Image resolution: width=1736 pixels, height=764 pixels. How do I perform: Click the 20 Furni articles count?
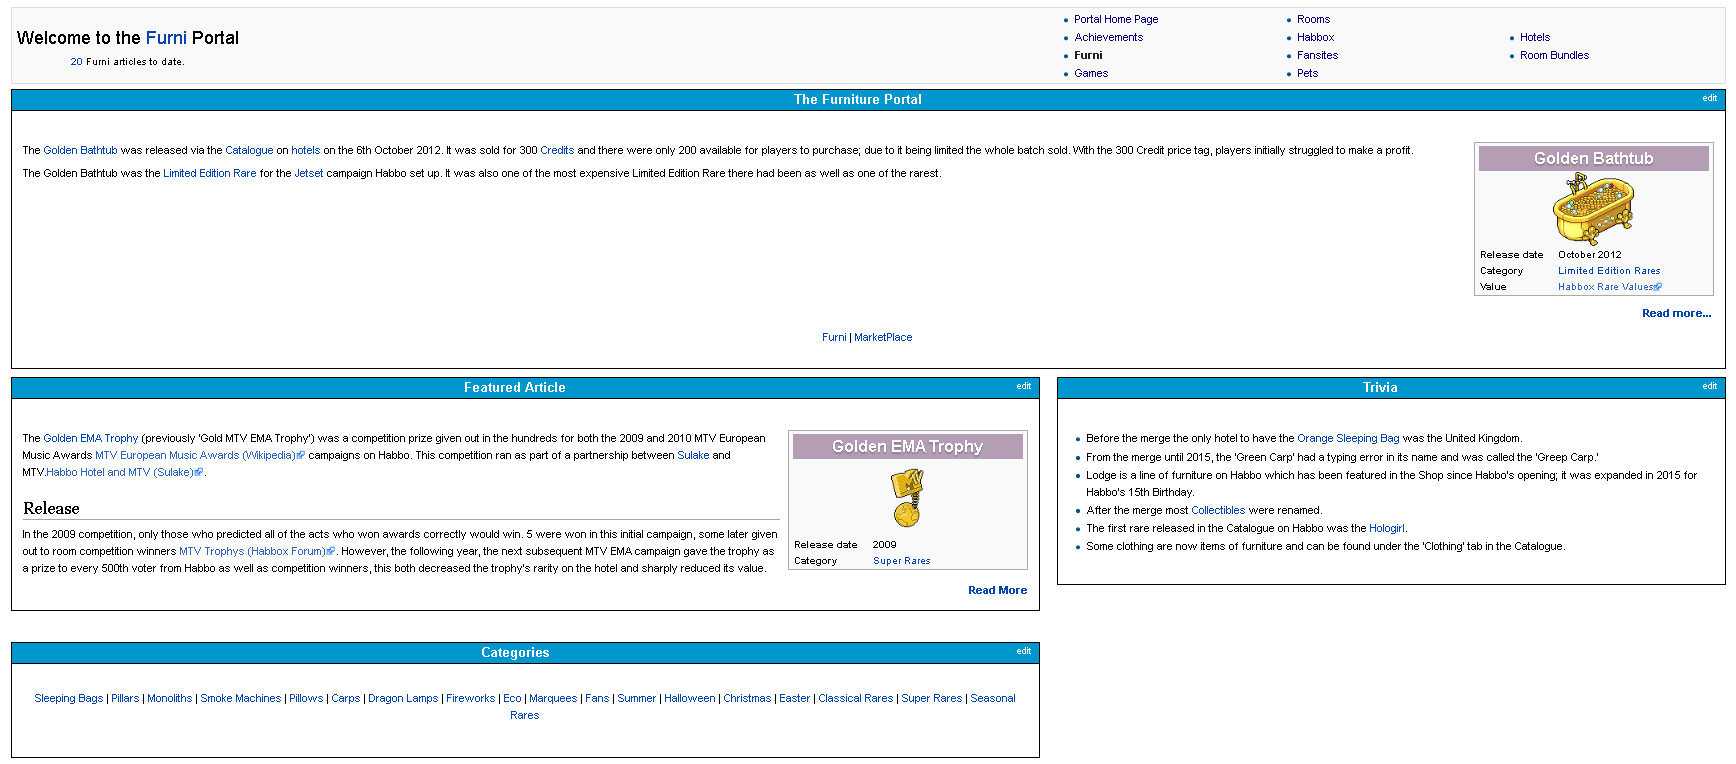point(76,62)
